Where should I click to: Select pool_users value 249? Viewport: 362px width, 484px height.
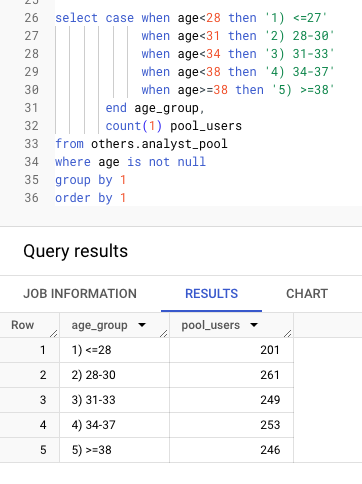click(x=270, y=400)
